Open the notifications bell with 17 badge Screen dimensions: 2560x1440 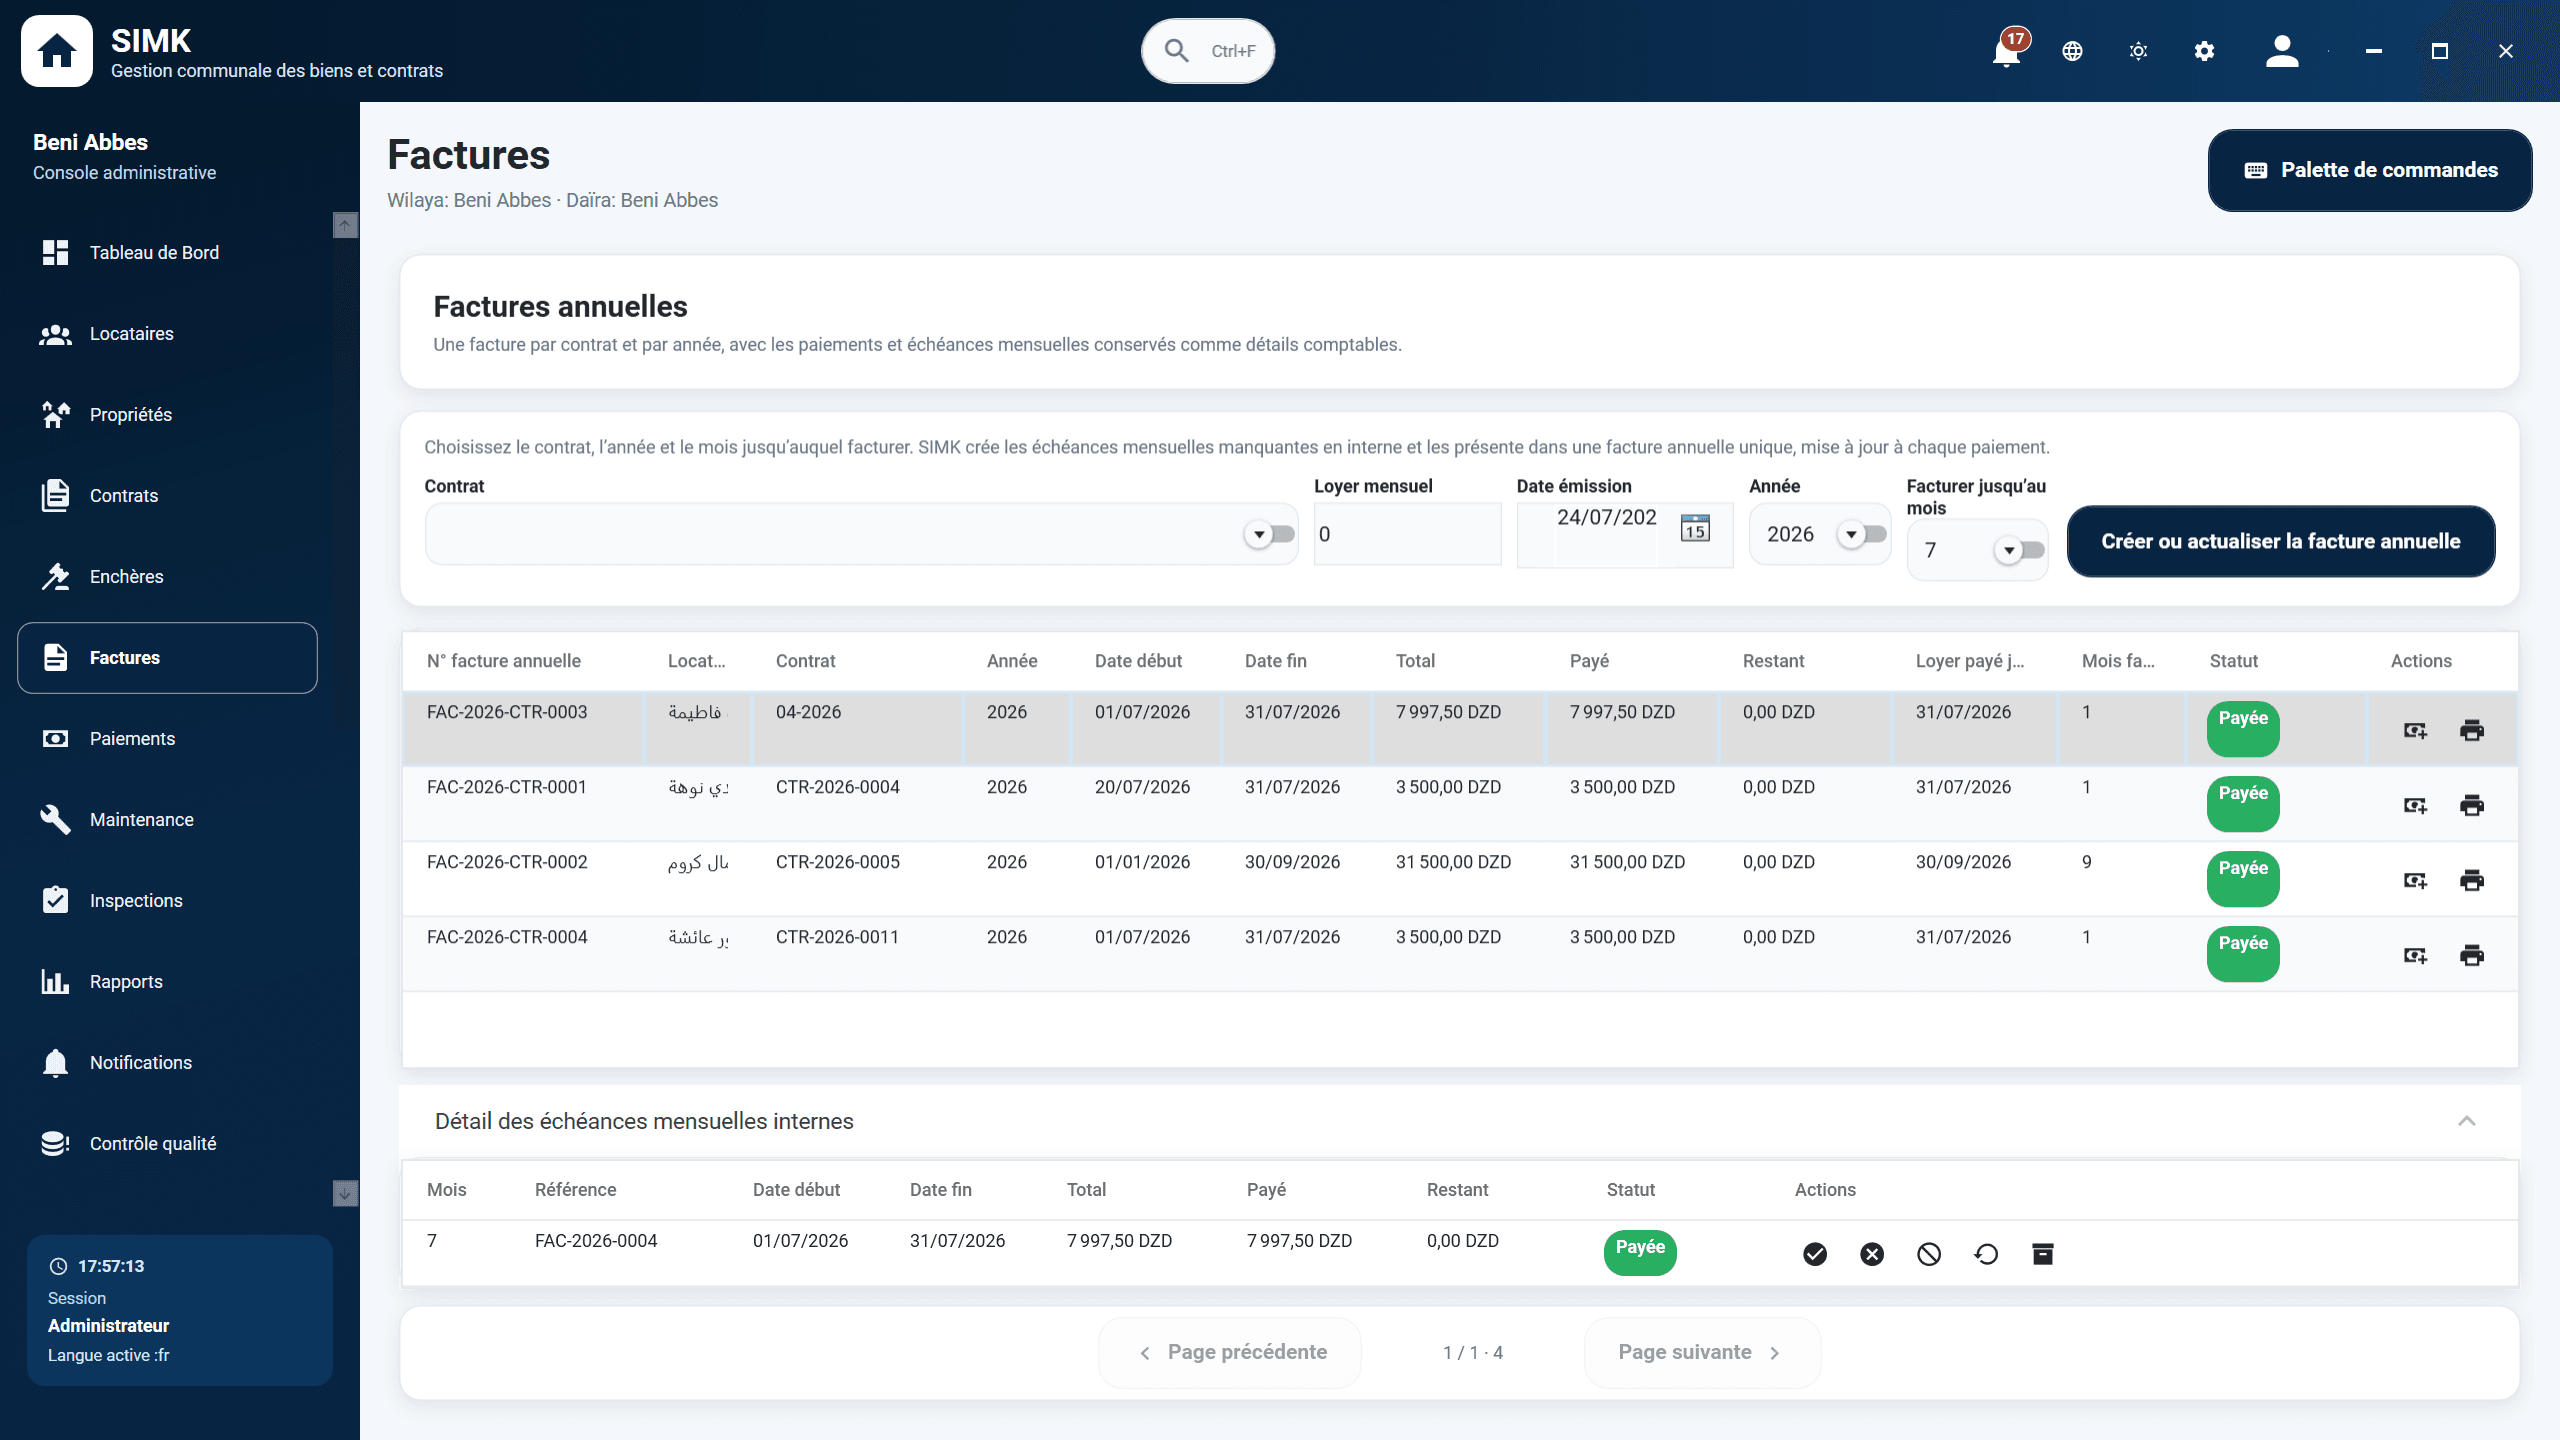click(x=2006, y=50)
